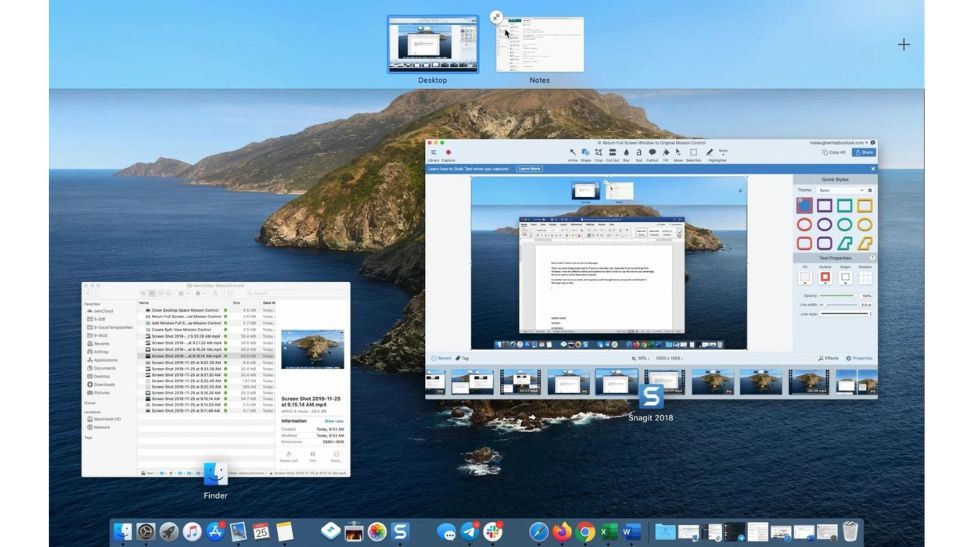
Task: Click the Theme gear icon in Quick Styles
Action: point(870,190)
